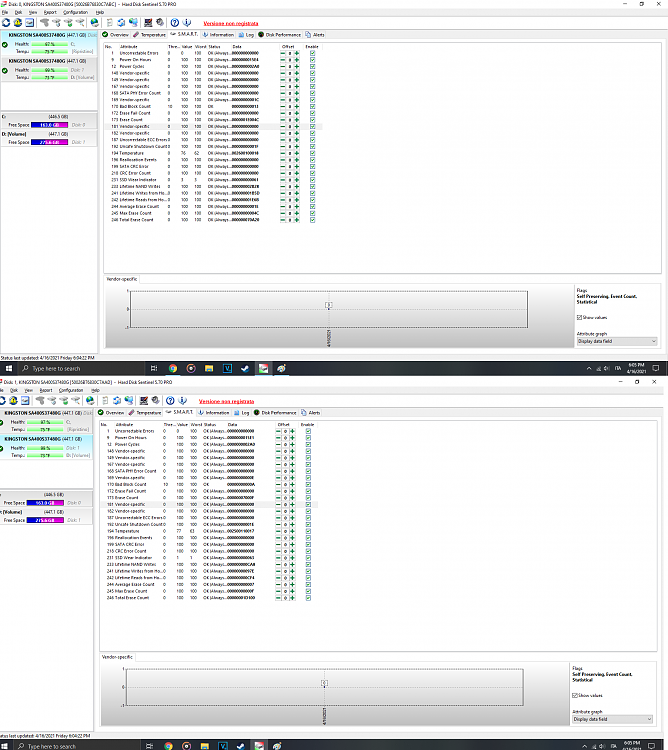
Task: Uncheck Enable for Uncorrectable Errors, upper window
Action: (312, 53)
